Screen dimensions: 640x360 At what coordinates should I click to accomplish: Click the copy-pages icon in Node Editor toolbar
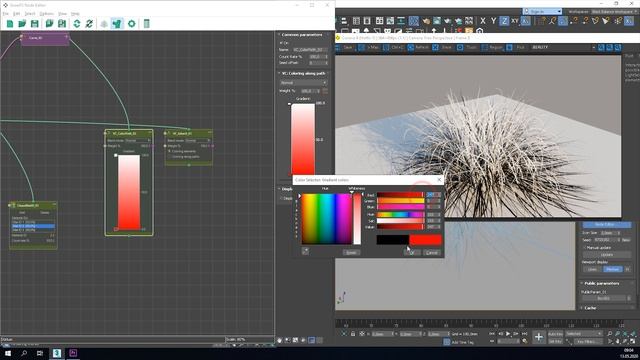49,24
